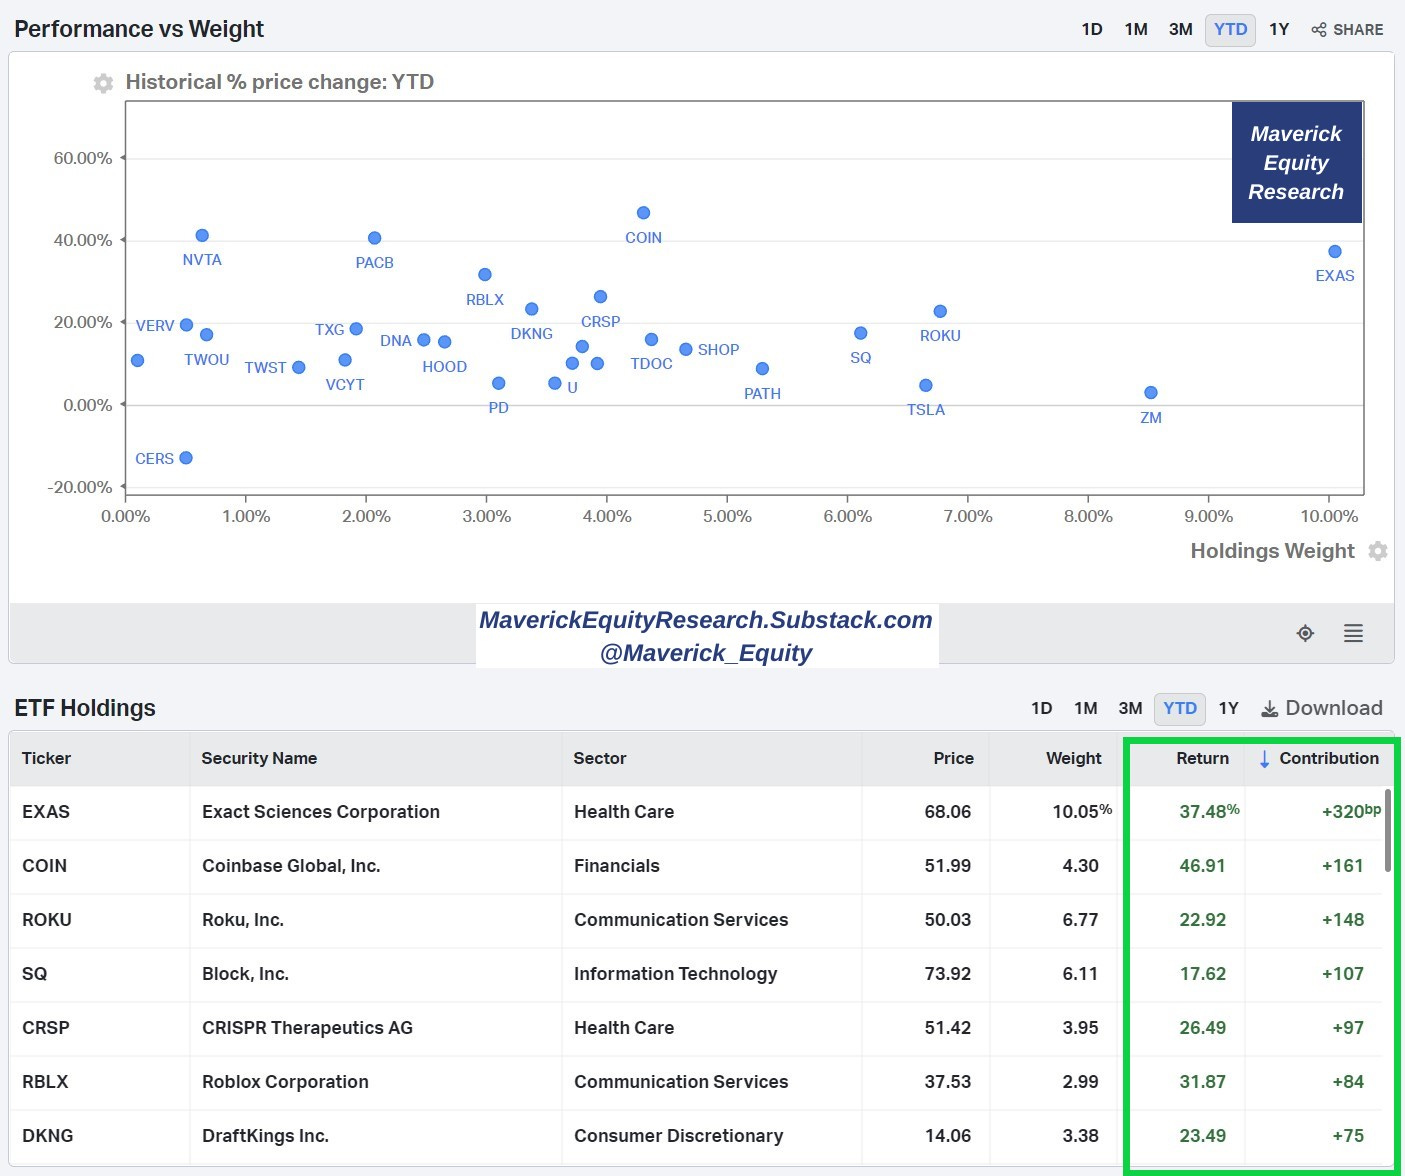Click the holdings table vertical scrollbar

[1388, 830]
